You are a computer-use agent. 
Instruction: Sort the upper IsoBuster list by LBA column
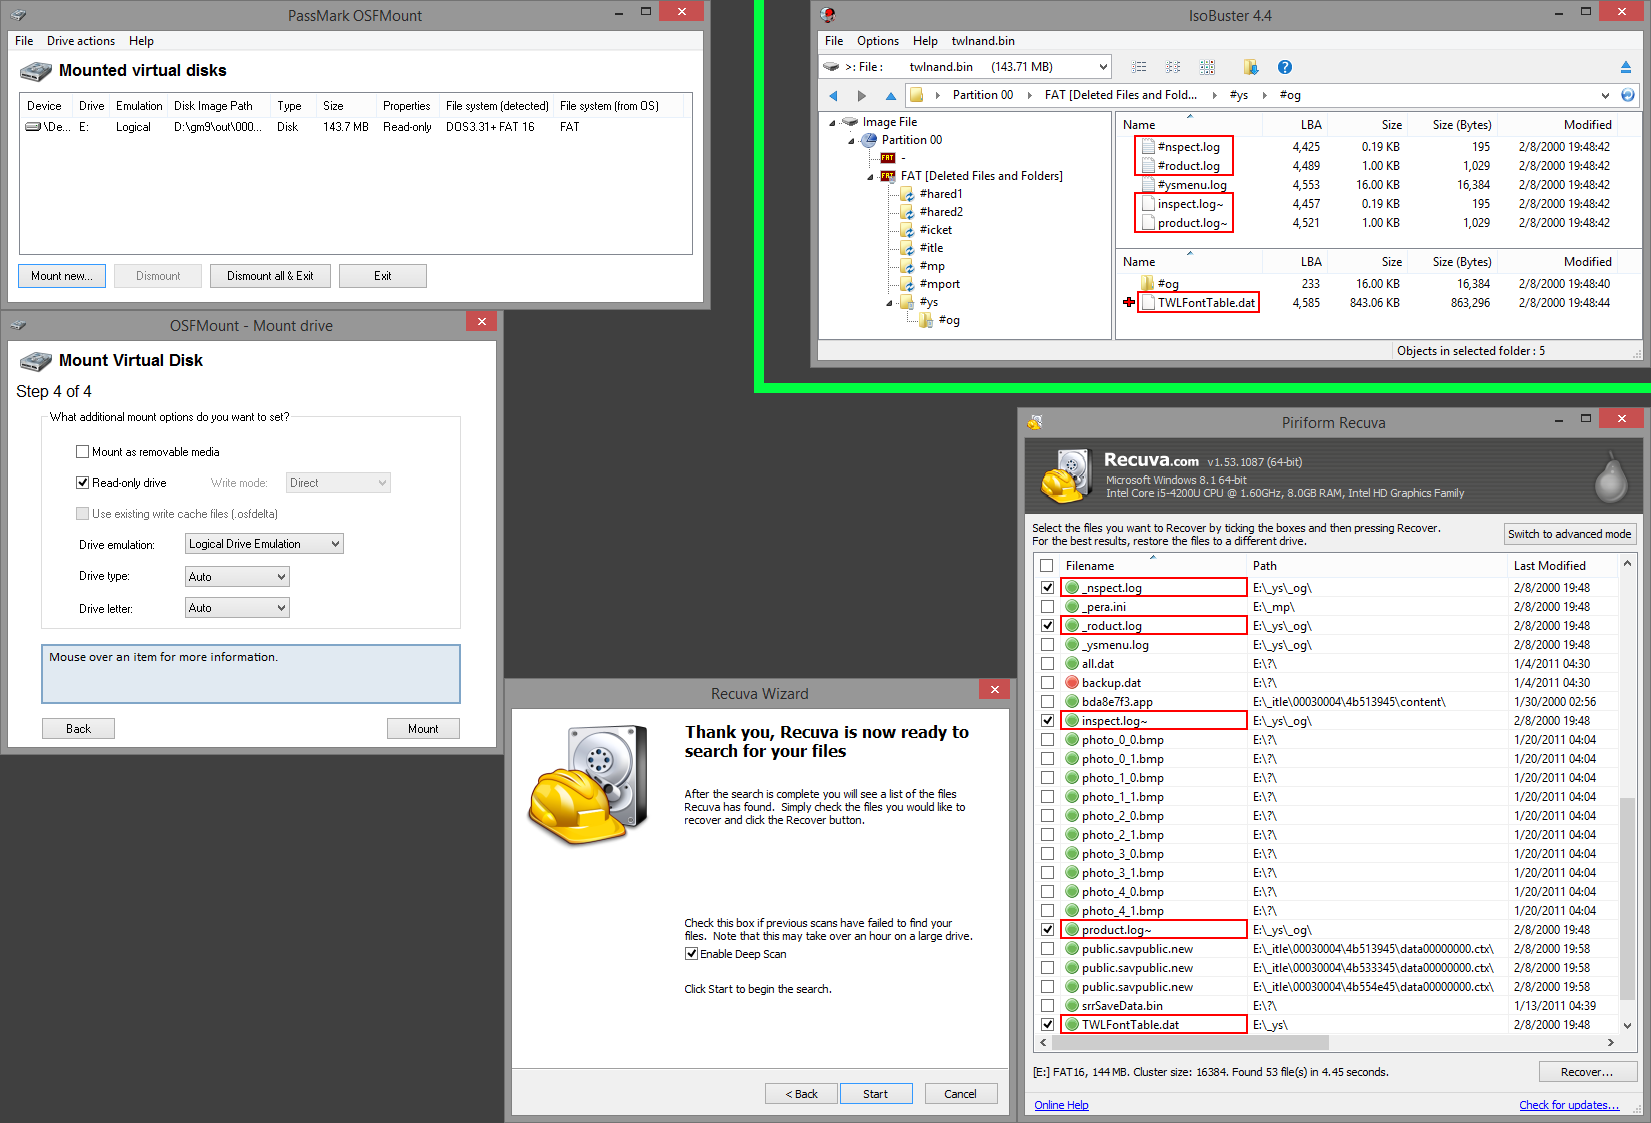(1294, 125)
